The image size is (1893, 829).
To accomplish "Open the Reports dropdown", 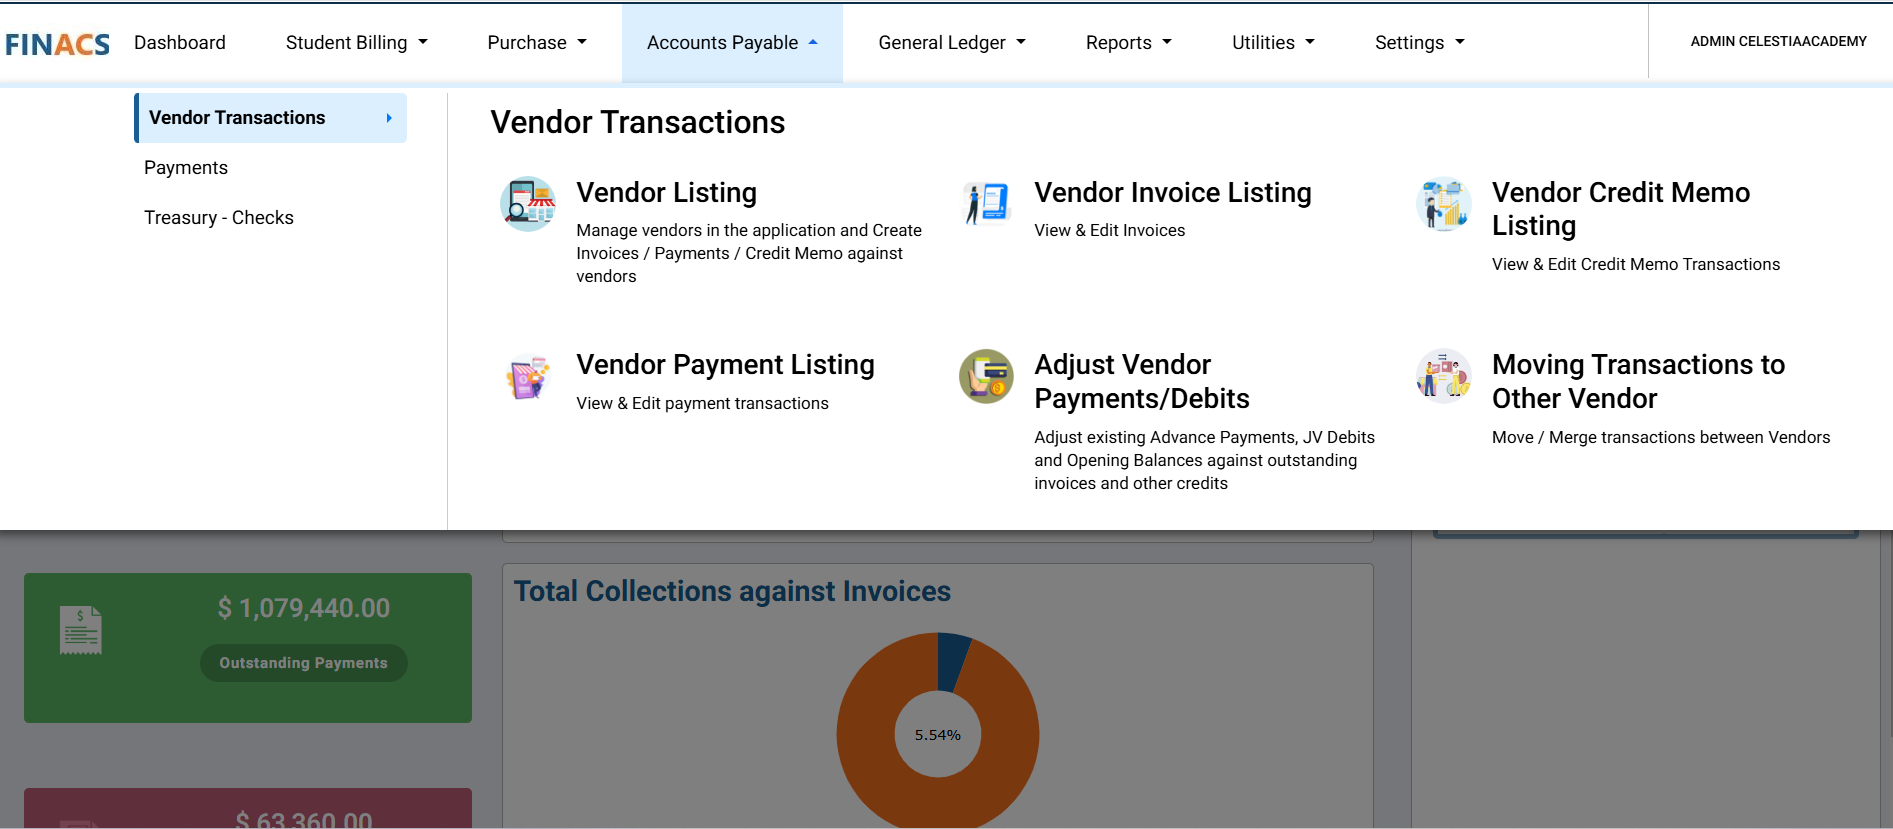I will point(1128,43).
